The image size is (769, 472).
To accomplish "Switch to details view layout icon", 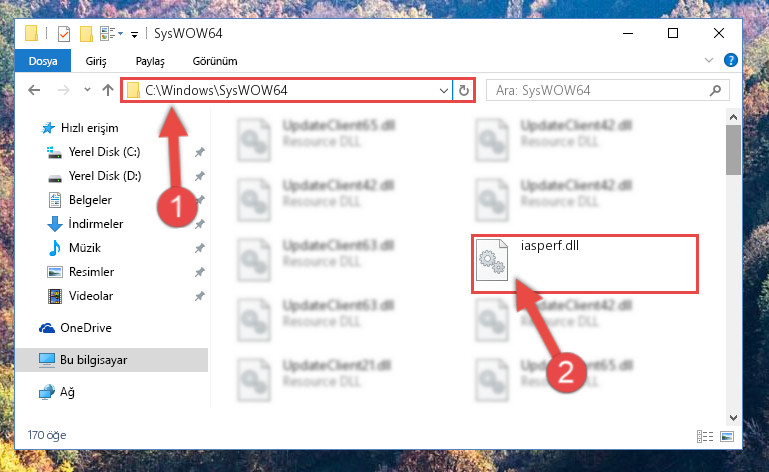I will tap(705, 436).
